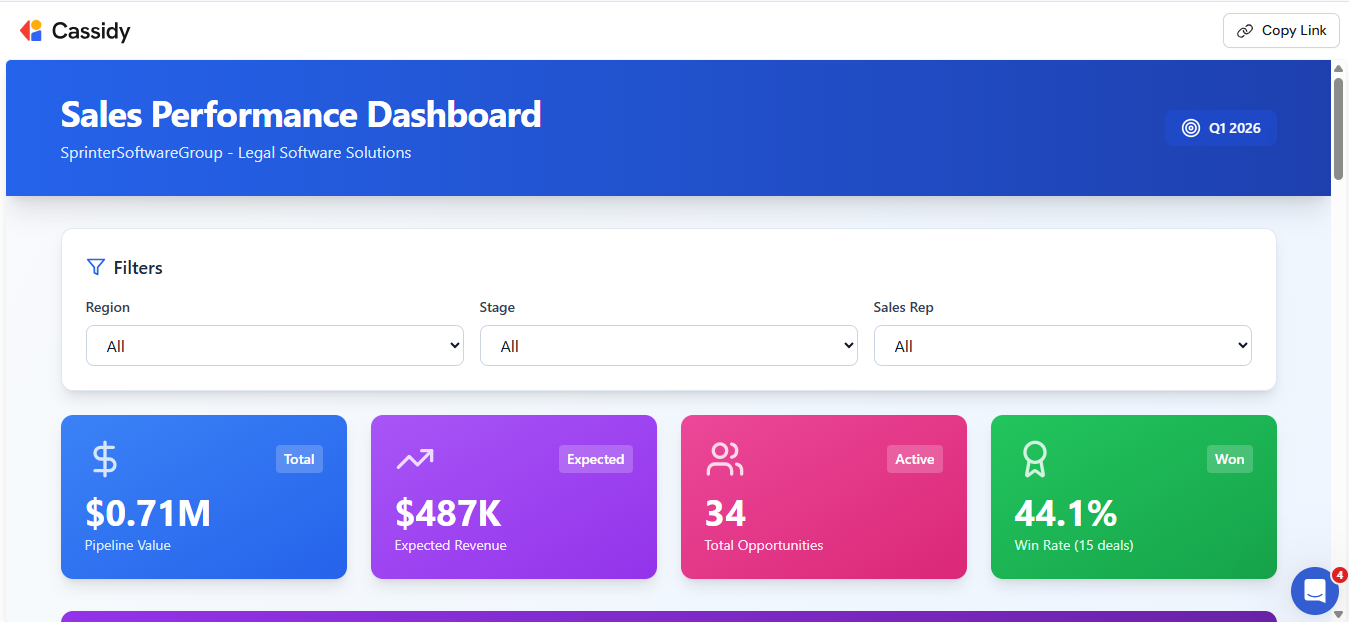Viewport: 1349px width, 622px height.
Task: Select the Q1 2026 period badge
Action: (1221, 128)
